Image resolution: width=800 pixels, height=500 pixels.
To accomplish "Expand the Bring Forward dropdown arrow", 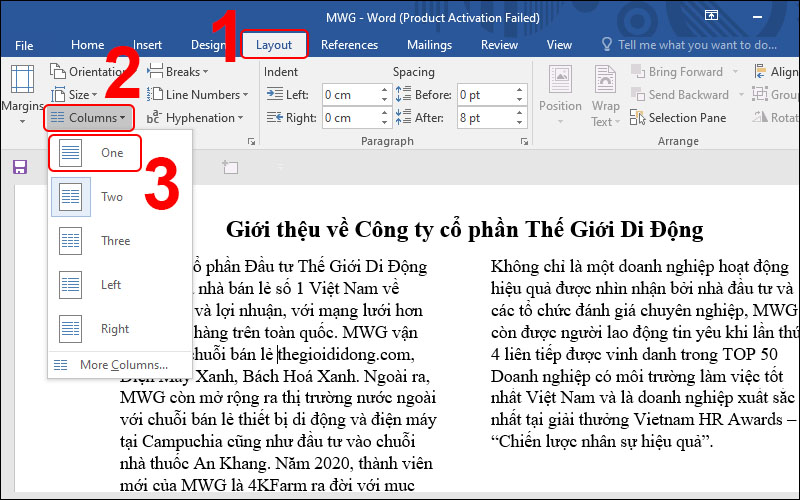I will click(735, 71).
